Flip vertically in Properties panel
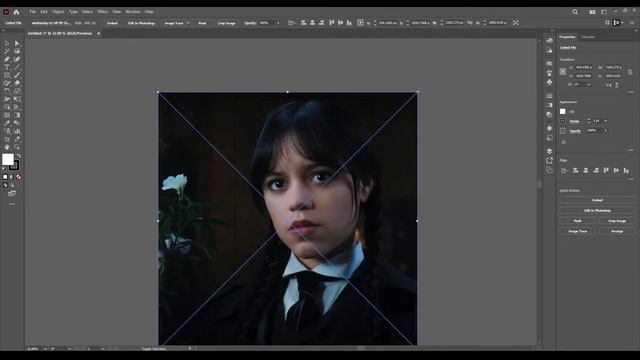 coord(617,85)
